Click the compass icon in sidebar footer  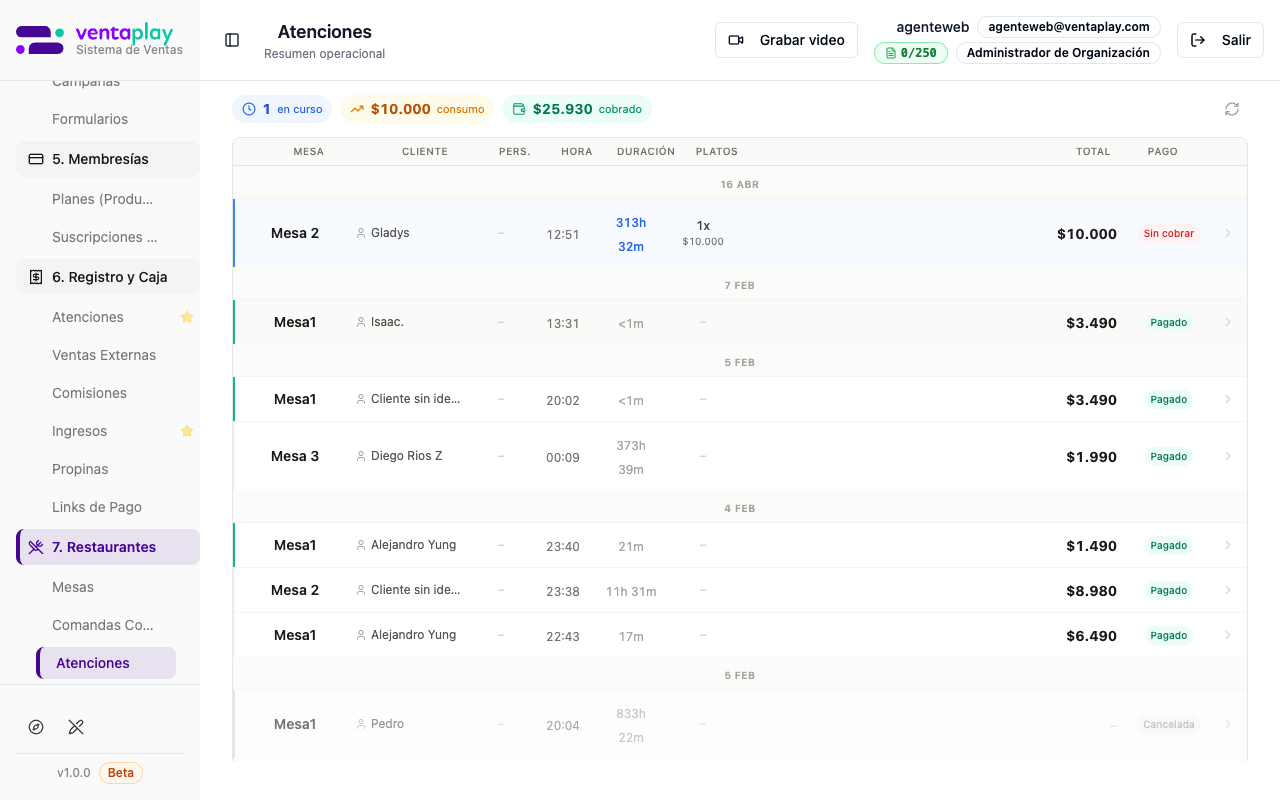point(36,727)
